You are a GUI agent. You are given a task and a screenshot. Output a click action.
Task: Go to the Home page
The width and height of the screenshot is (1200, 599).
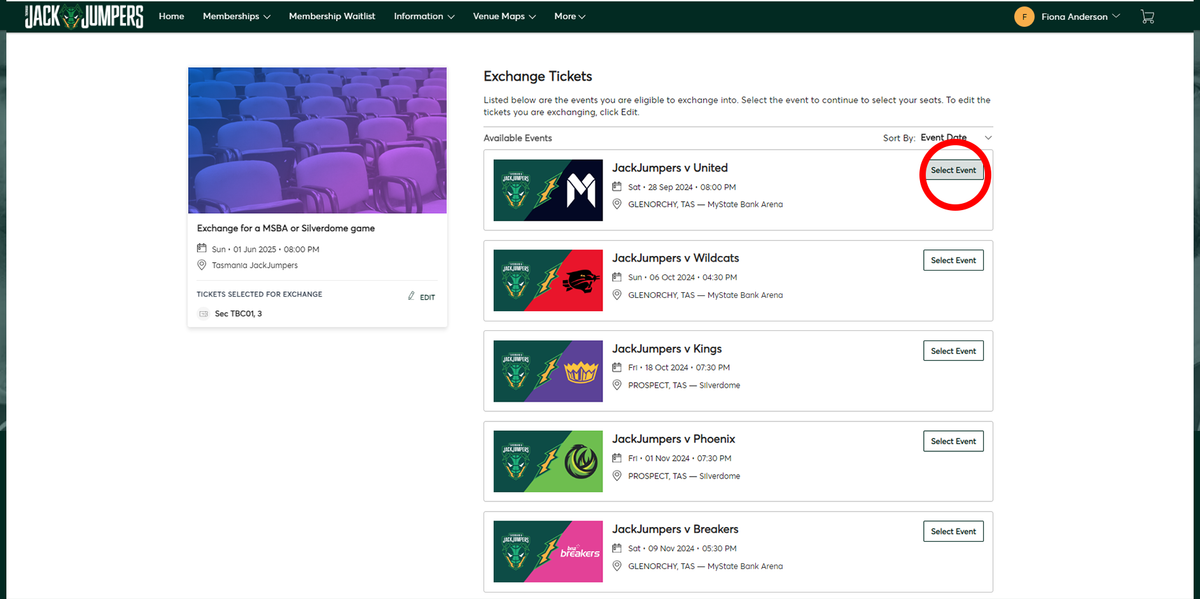pyautogui.click(x=171, y=16)
